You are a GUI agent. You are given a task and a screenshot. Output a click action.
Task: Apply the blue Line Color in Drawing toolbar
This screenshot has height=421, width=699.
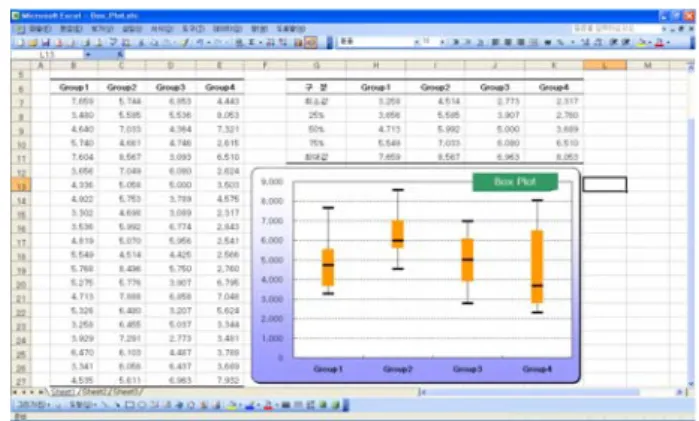pos(250,405)
